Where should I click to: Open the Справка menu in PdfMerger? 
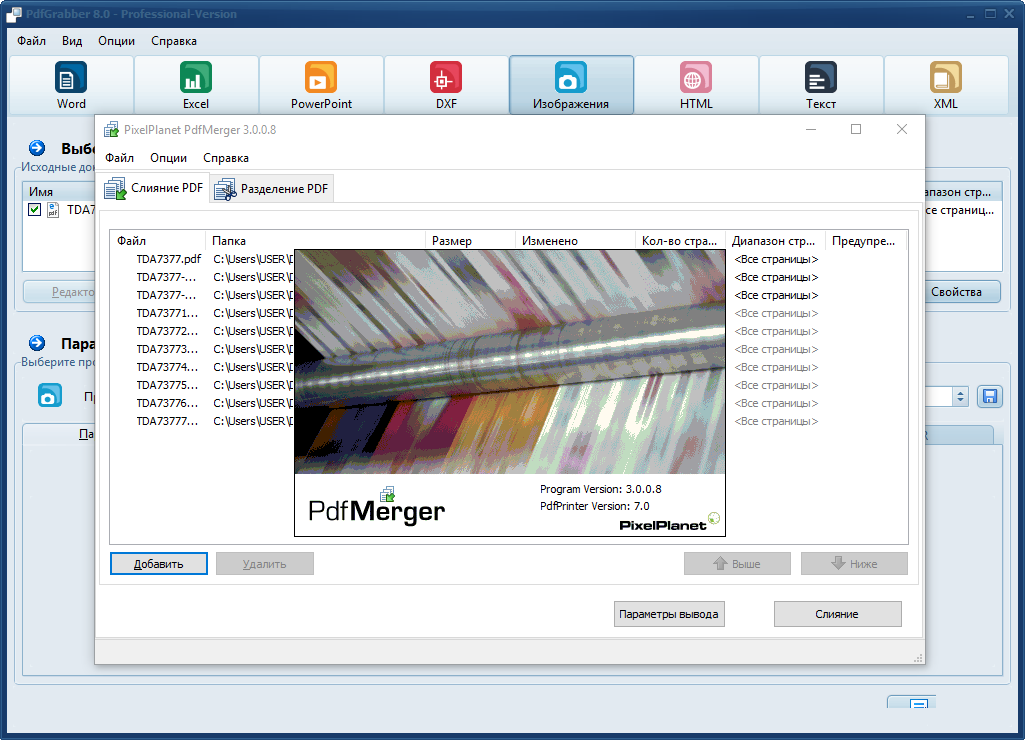[x=226, y=158]
